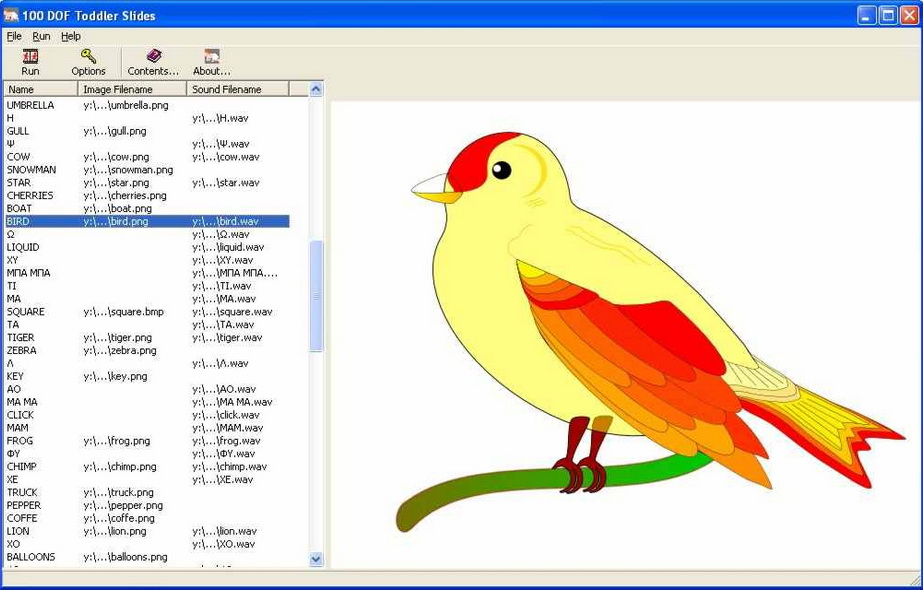
Task: Select the STAR row
Action: pos(147,183)
